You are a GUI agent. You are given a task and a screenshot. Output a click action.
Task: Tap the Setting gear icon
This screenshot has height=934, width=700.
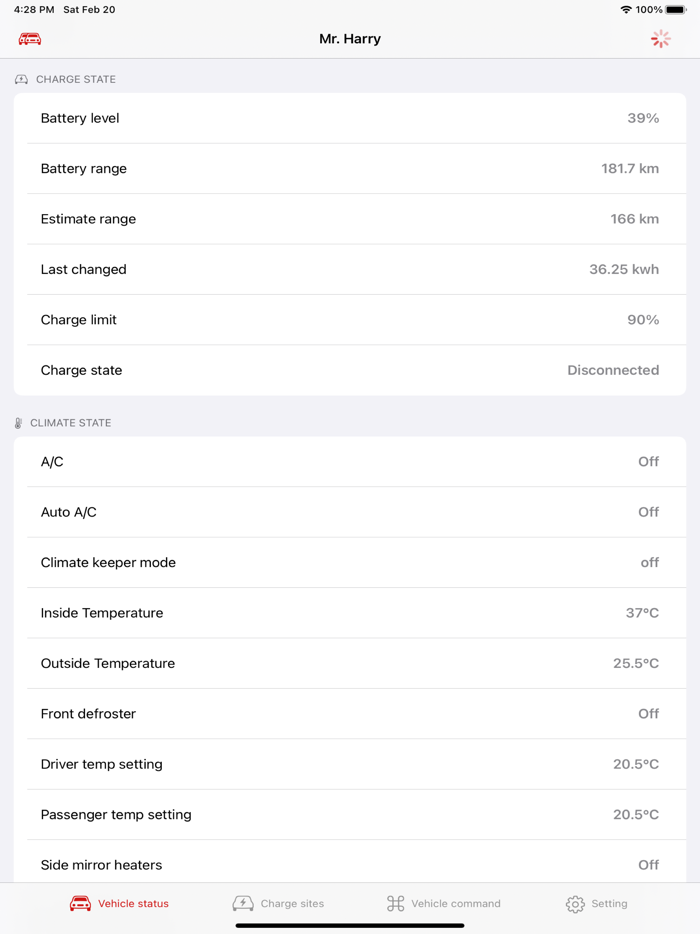pos(575,904)
